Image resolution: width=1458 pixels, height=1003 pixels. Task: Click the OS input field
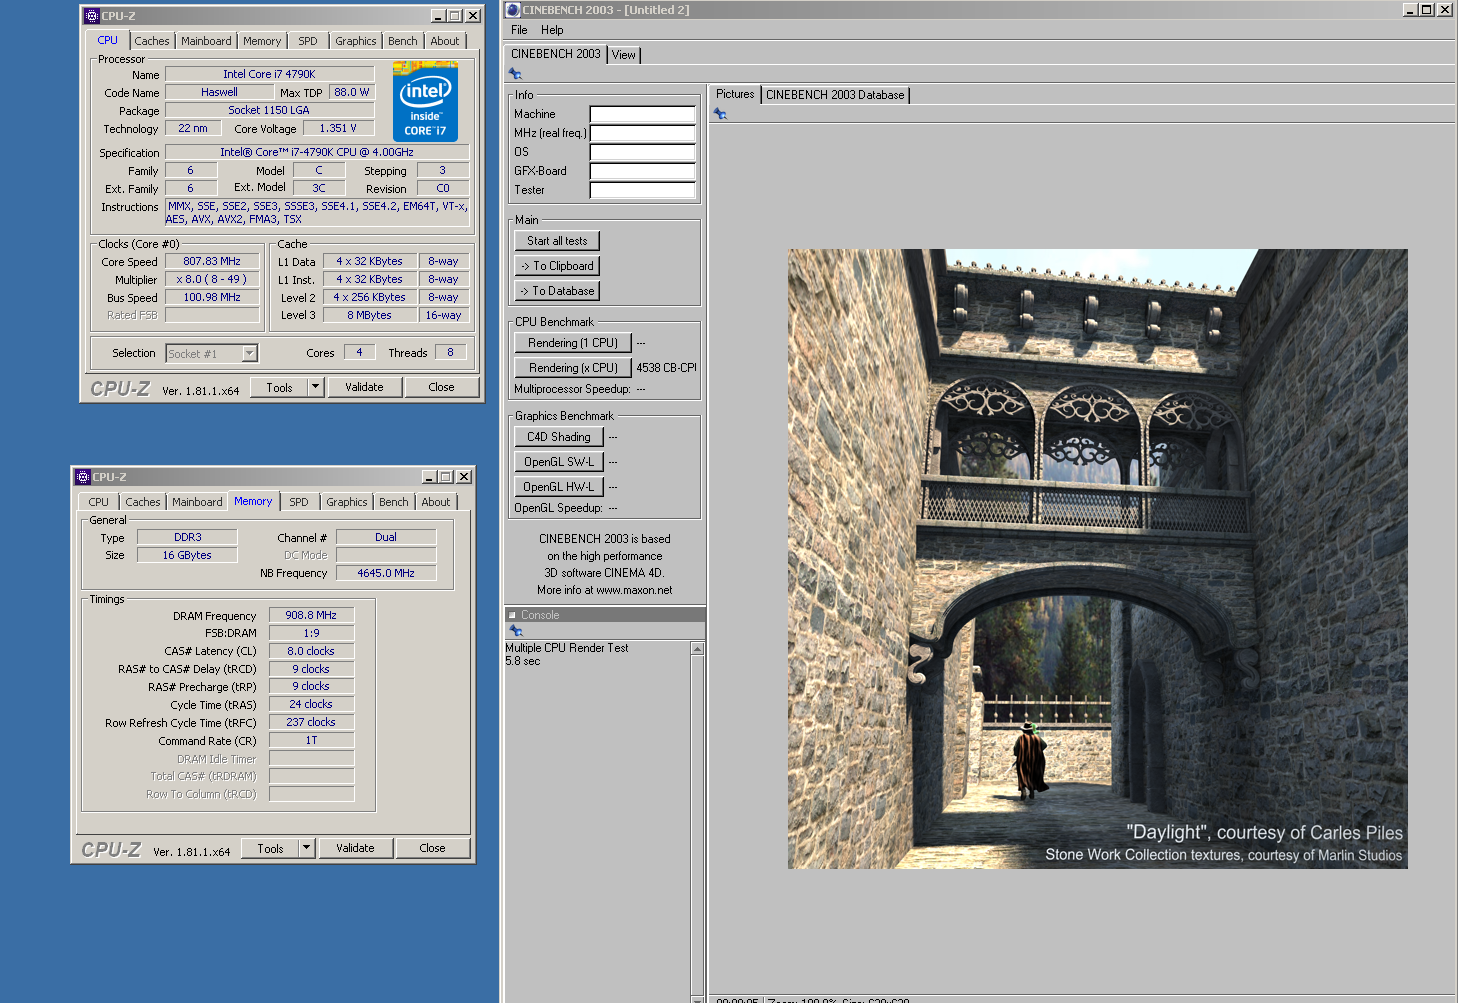point(642,152)
